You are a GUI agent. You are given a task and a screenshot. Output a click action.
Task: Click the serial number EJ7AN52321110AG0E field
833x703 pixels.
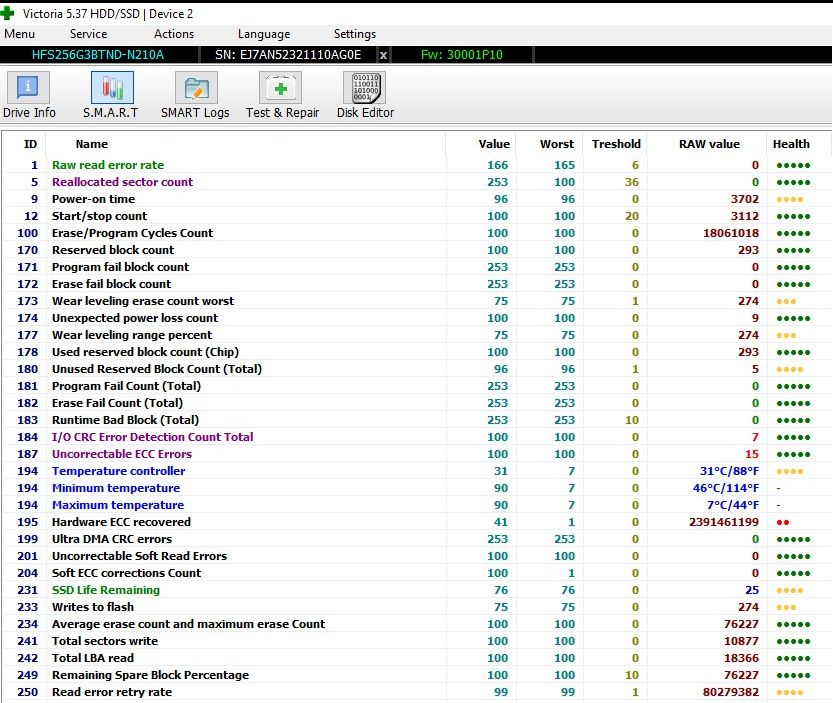tap(288, 55)
